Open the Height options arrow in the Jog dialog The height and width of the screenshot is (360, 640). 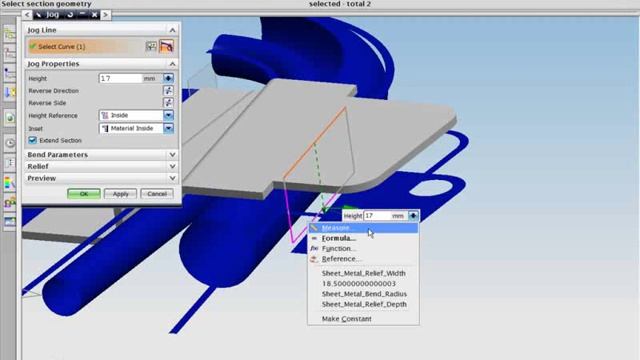click(168, 78)
